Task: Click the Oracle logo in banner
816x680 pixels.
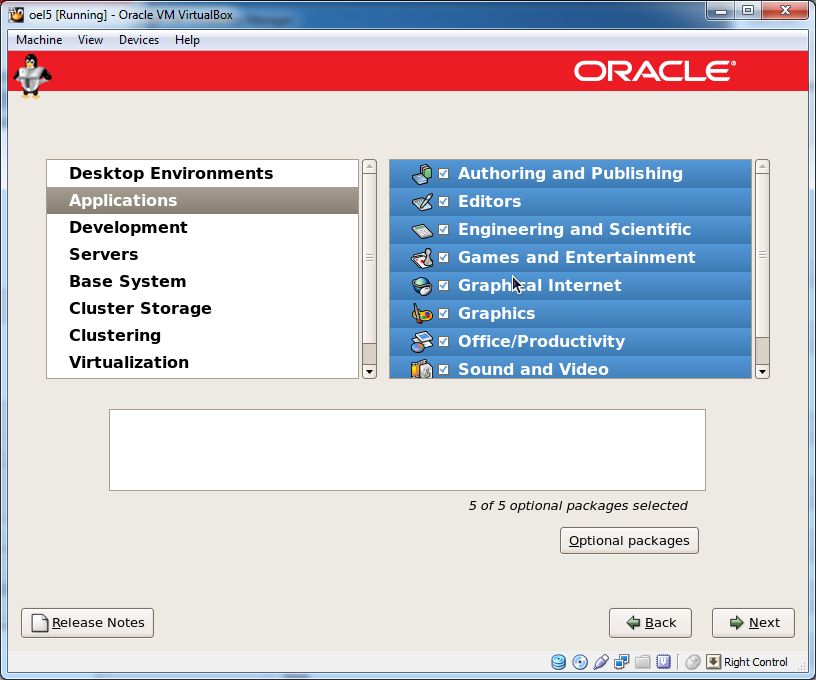Action: click(655, 71)
